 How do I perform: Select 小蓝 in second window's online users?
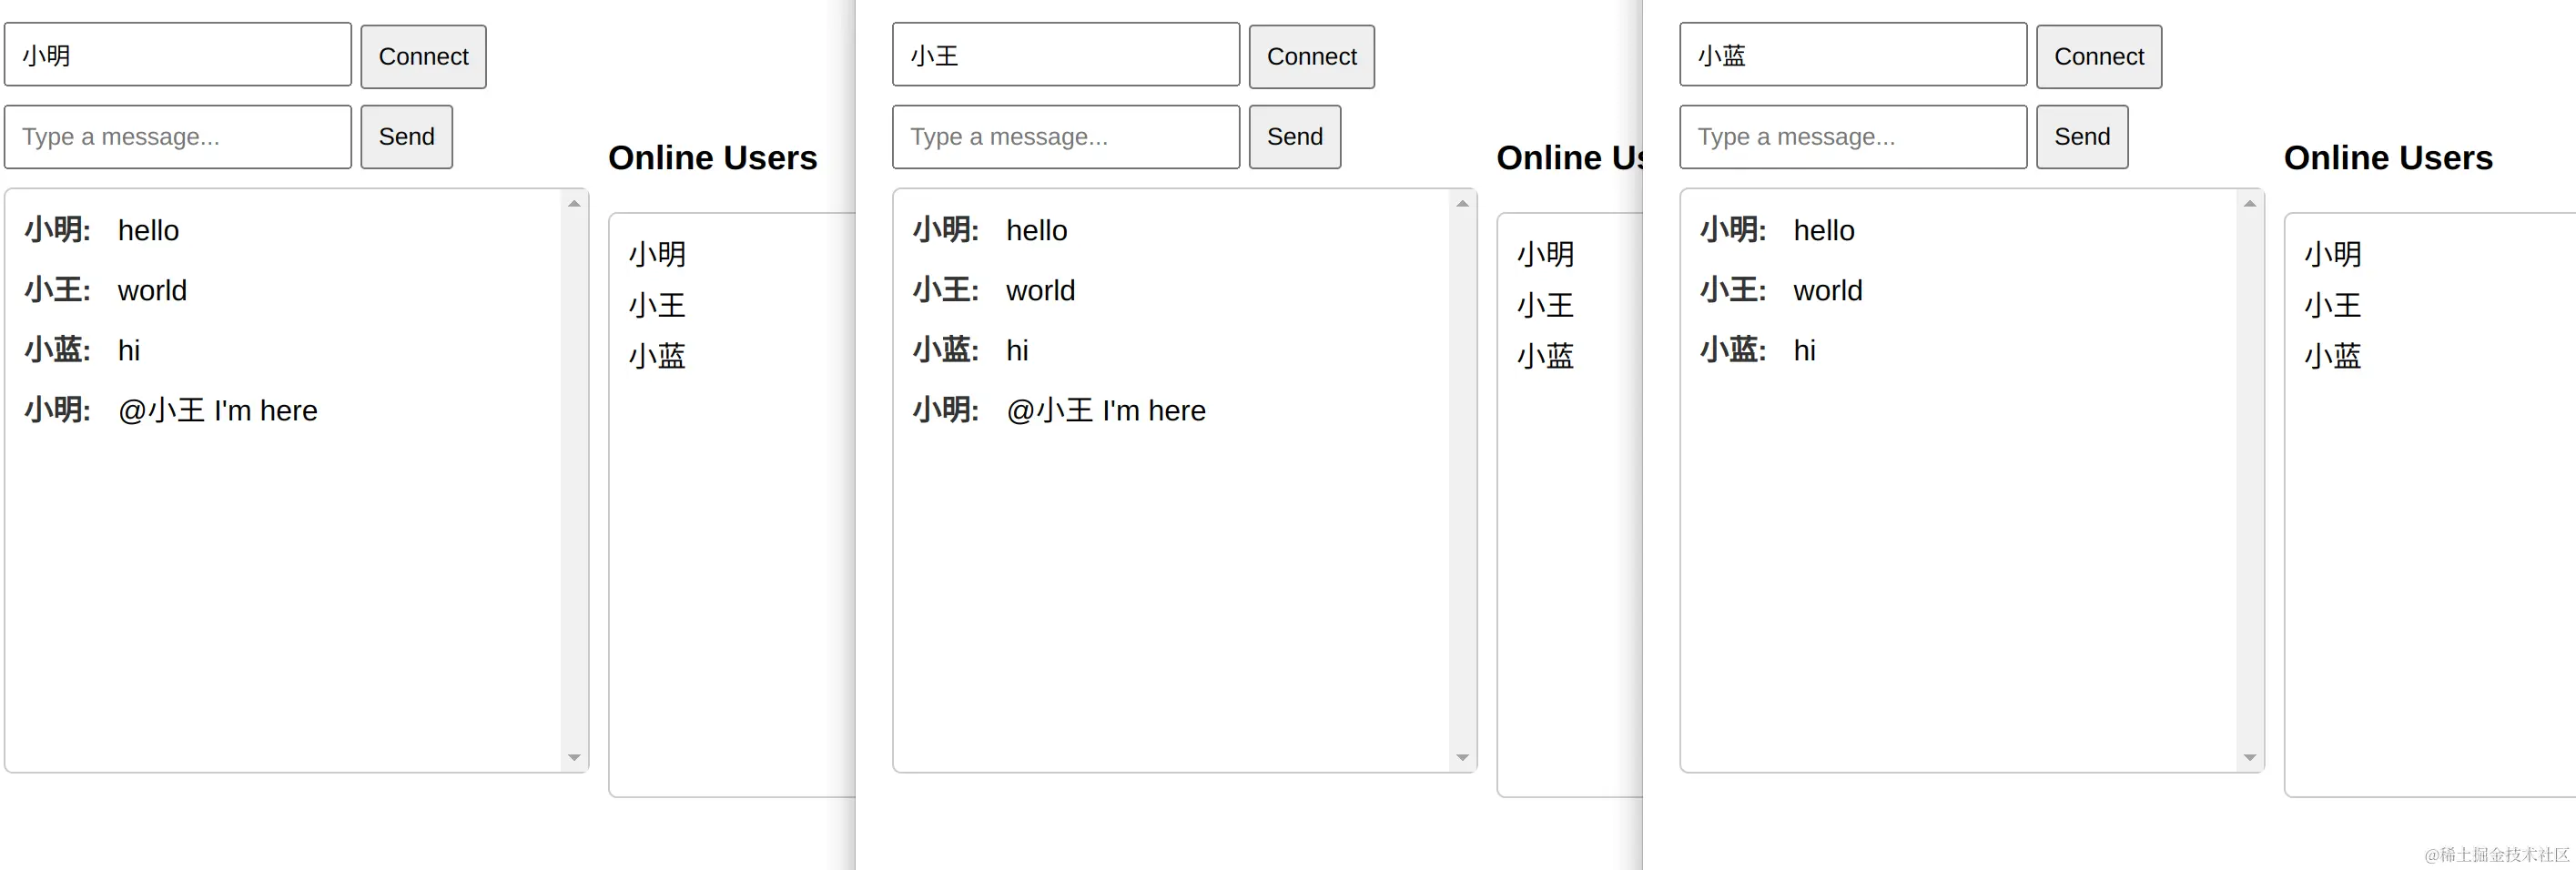point(1545,356)
